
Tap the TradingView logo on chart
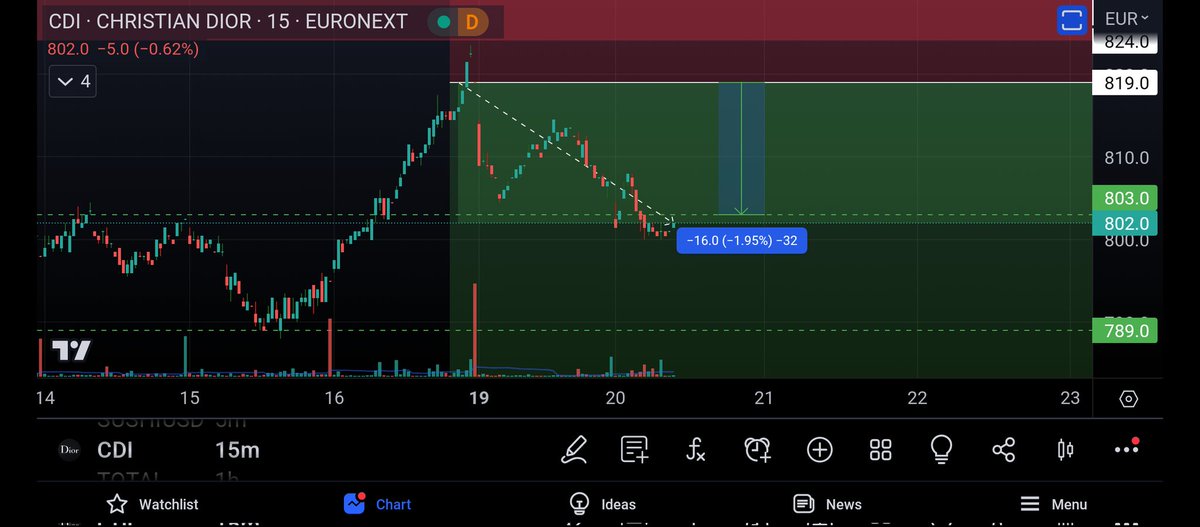(71, 351)
